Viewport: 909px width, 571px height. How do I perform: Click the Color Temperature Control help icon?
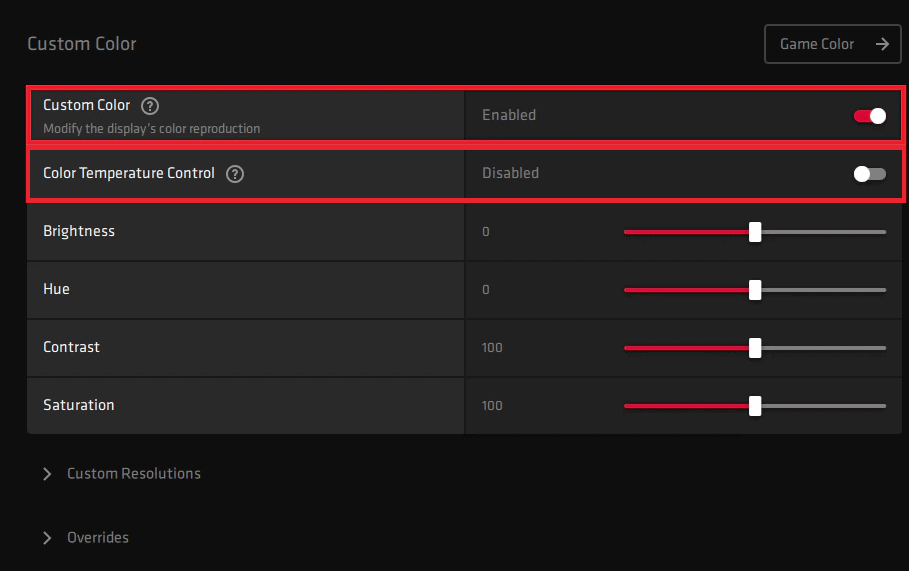click(x=235, y=174)
